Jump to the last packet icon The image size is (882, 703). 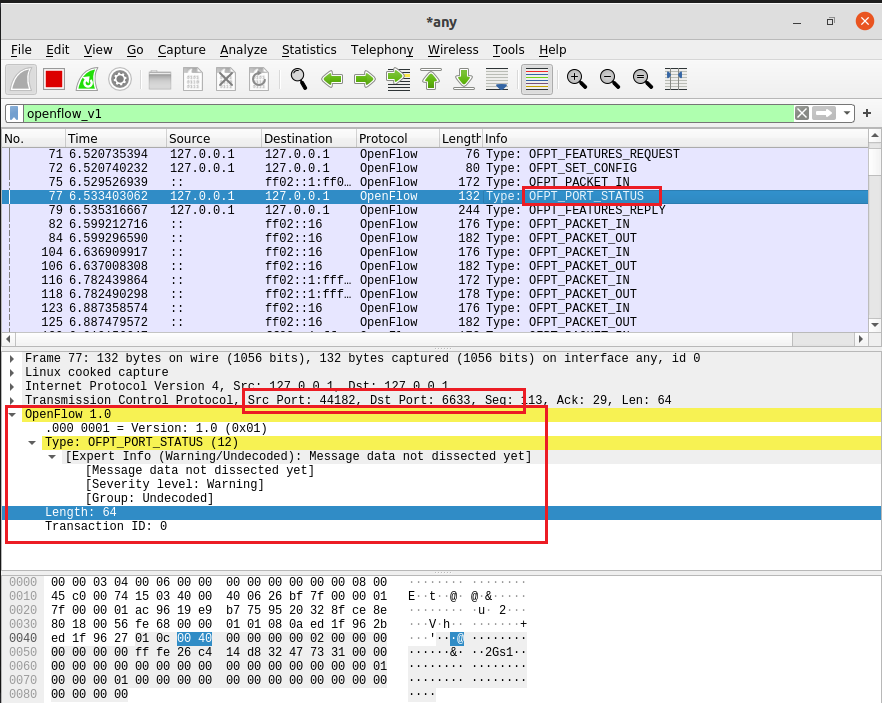click(464, 79)
